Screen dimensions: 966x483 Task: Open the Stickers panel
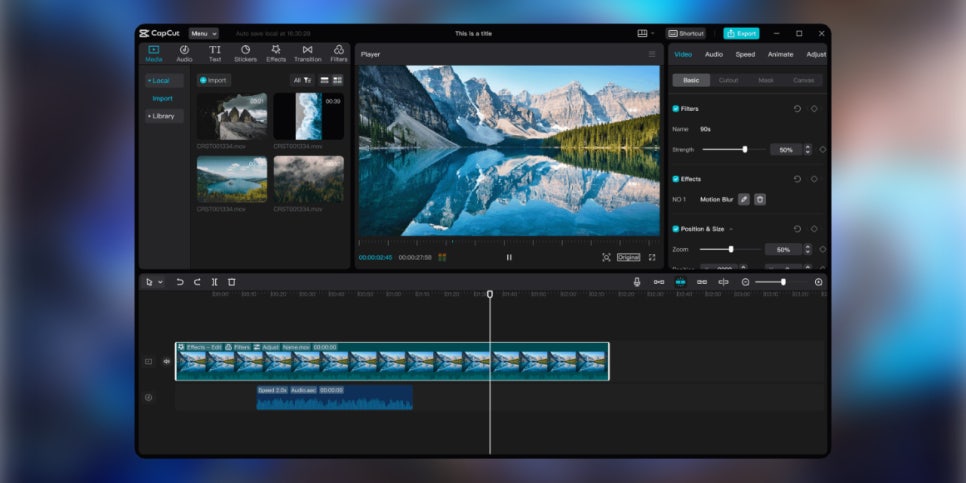click(245, 53)
